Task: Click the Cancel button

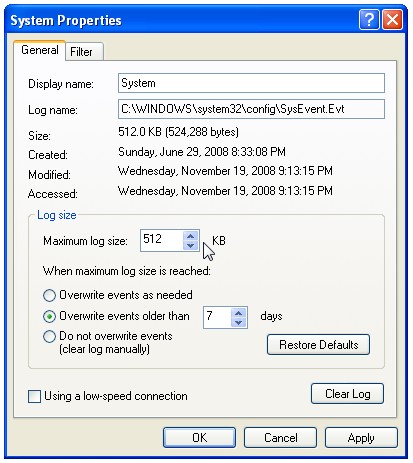Action: 280,438
